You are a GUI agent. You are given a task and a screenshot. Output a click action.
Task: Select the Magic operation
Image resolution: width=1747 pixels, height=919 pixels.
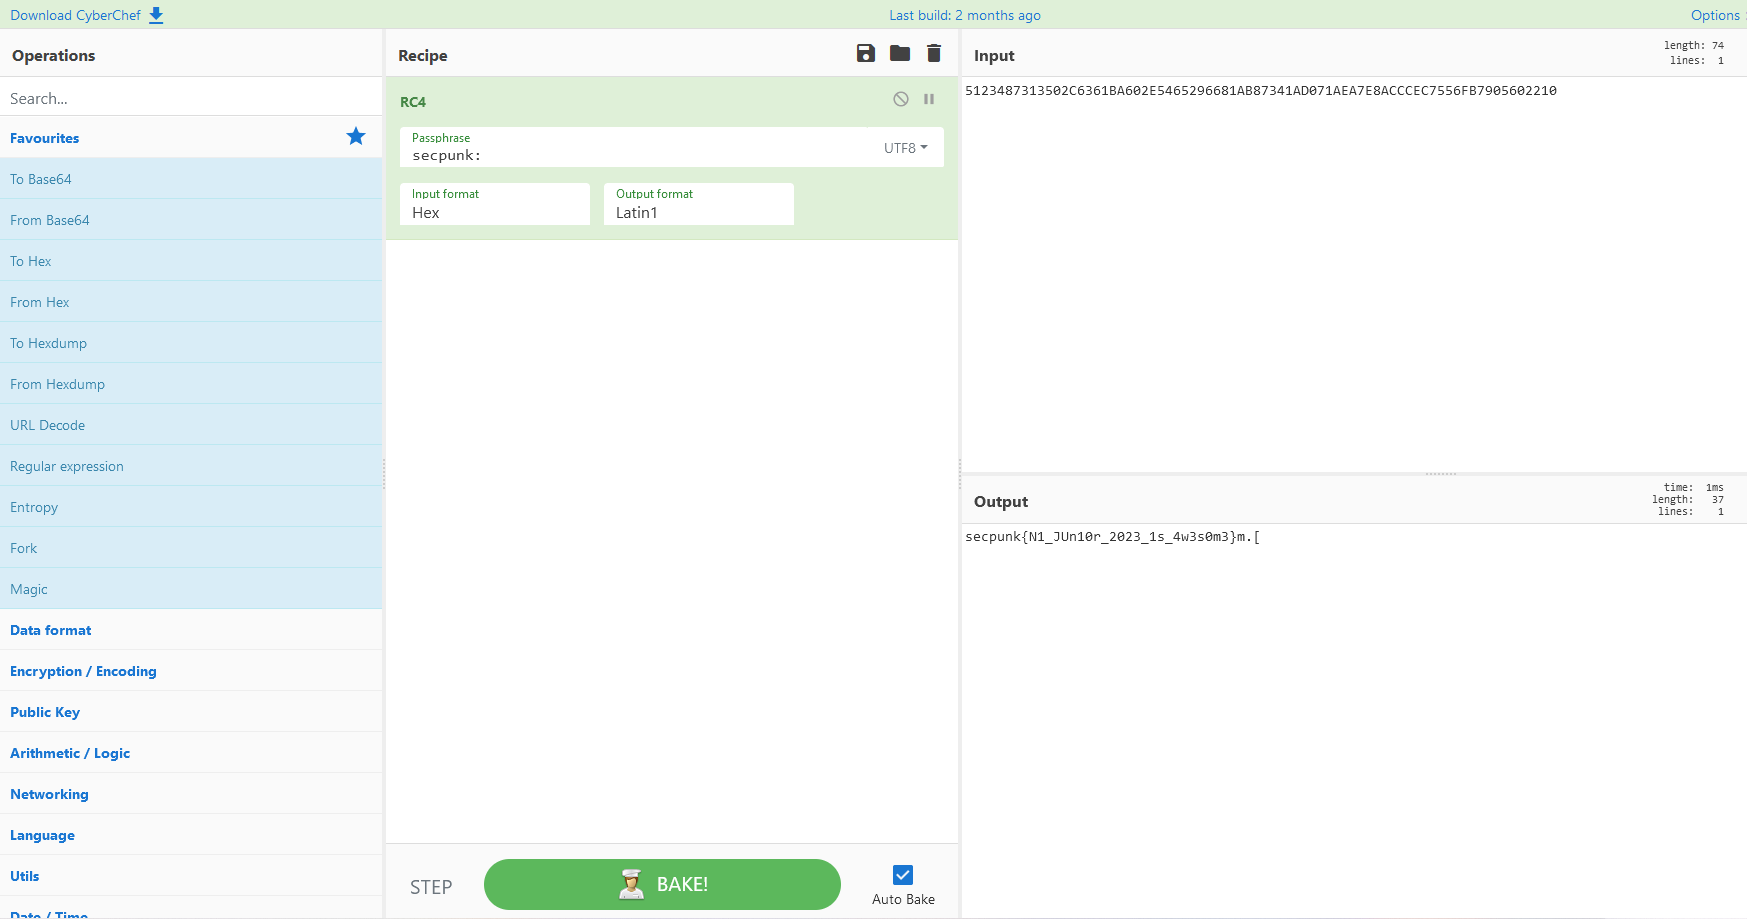(x=29, y=589)
